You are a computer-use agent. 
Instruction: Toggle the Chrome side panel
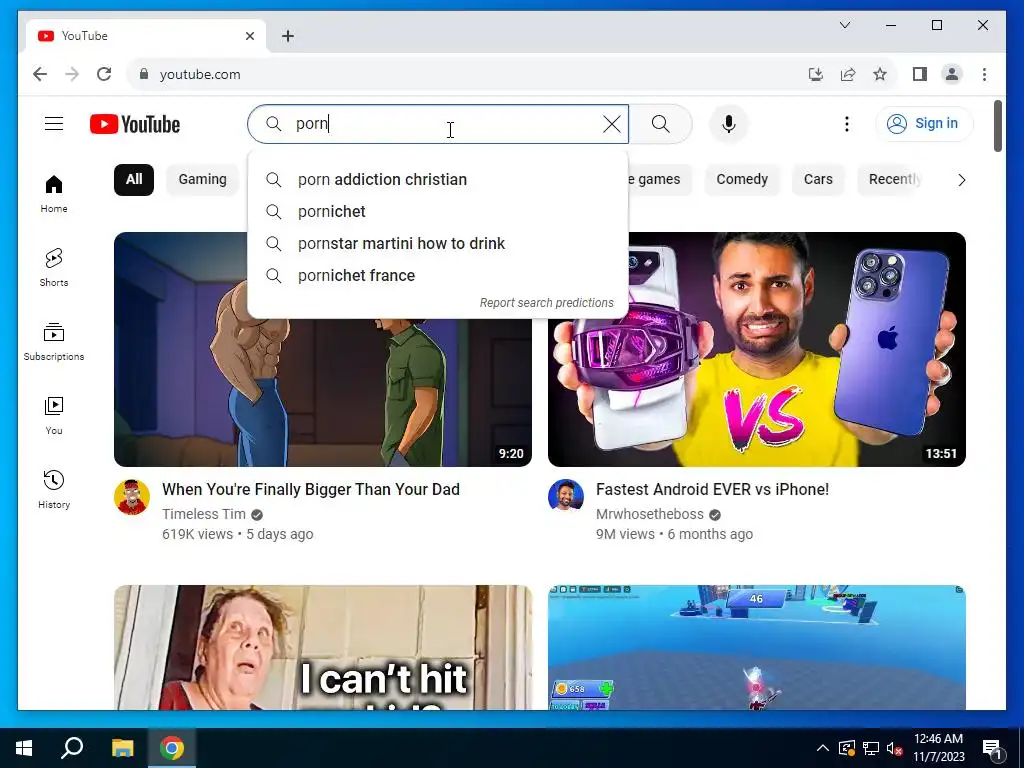(920, 74)
